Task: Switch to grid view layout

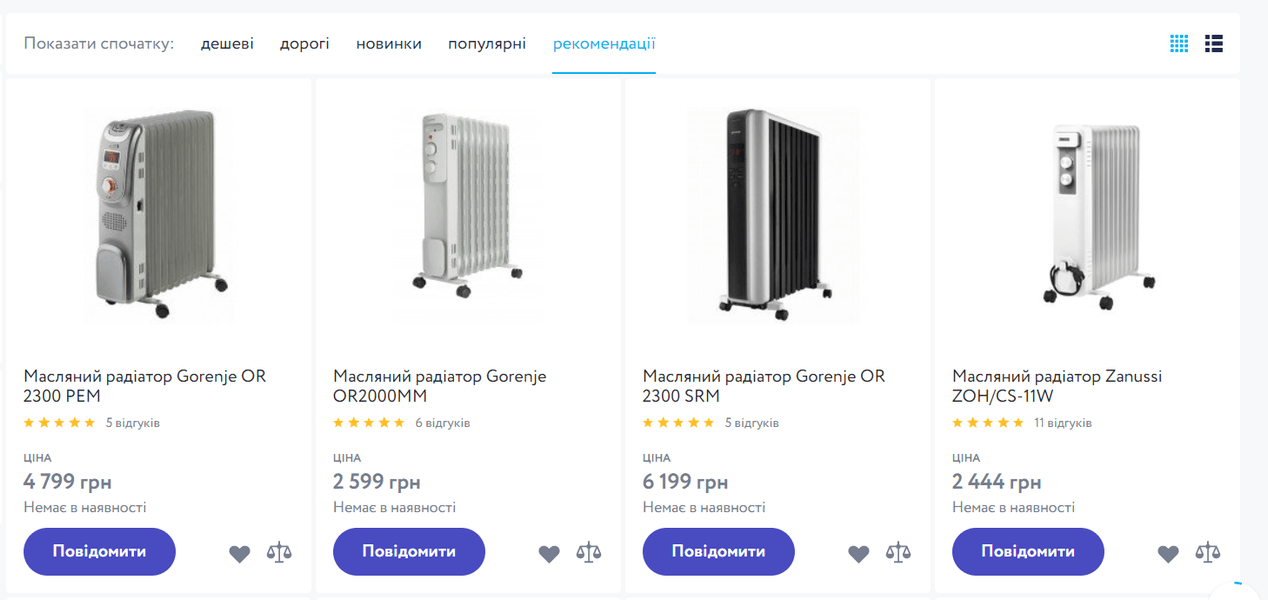Action: (1178, 43)
